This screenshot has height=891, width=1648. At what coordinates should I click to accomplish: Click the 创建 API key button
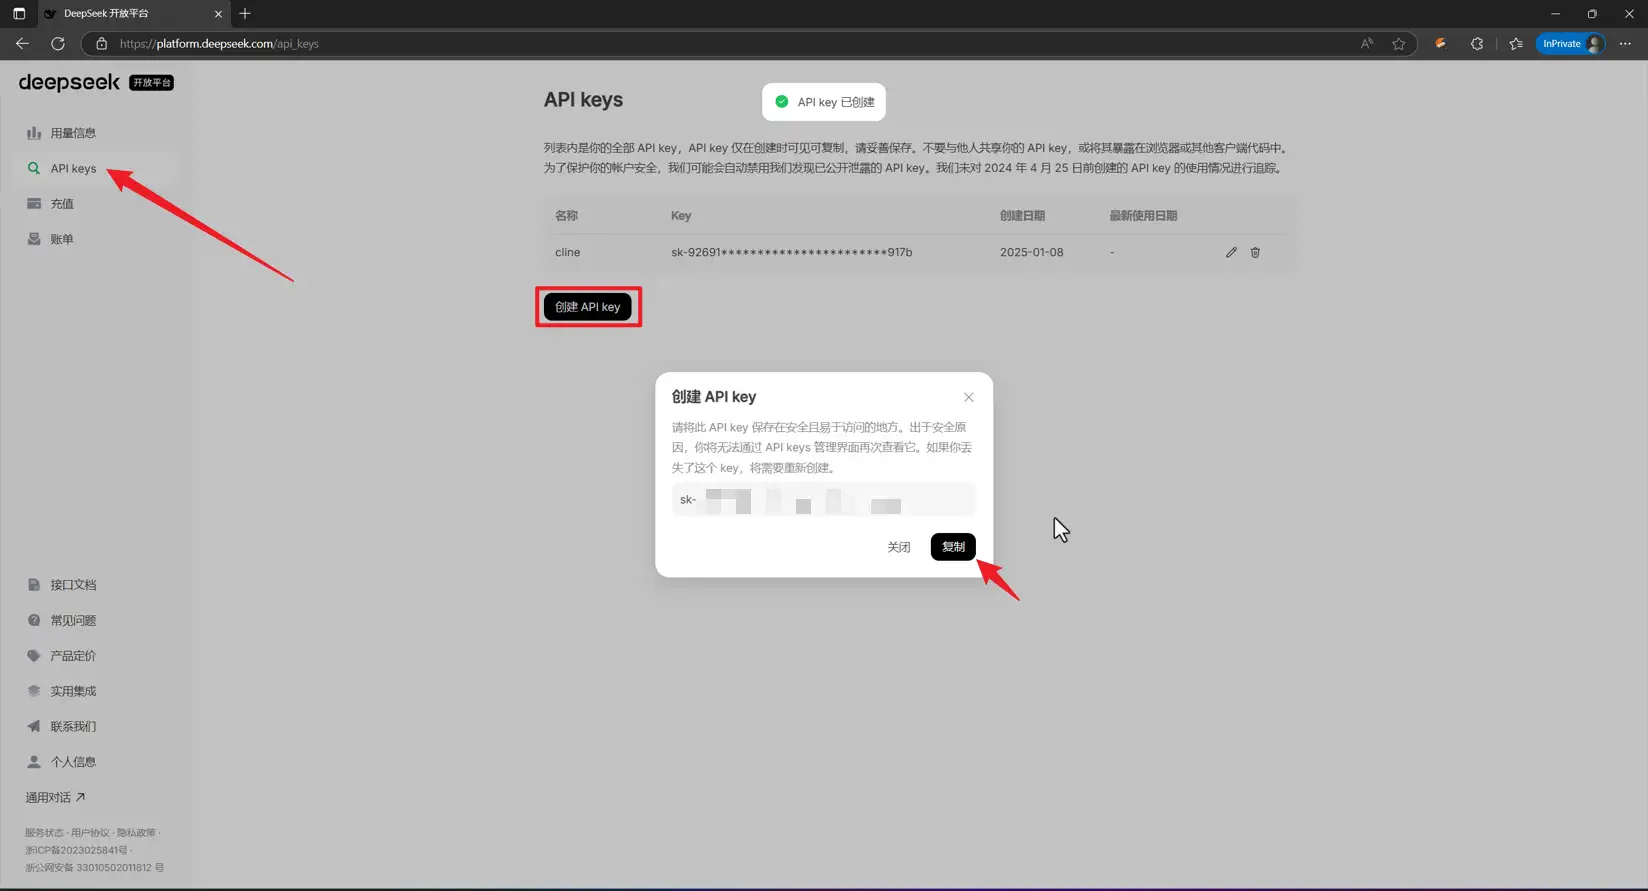coord(588,307)
